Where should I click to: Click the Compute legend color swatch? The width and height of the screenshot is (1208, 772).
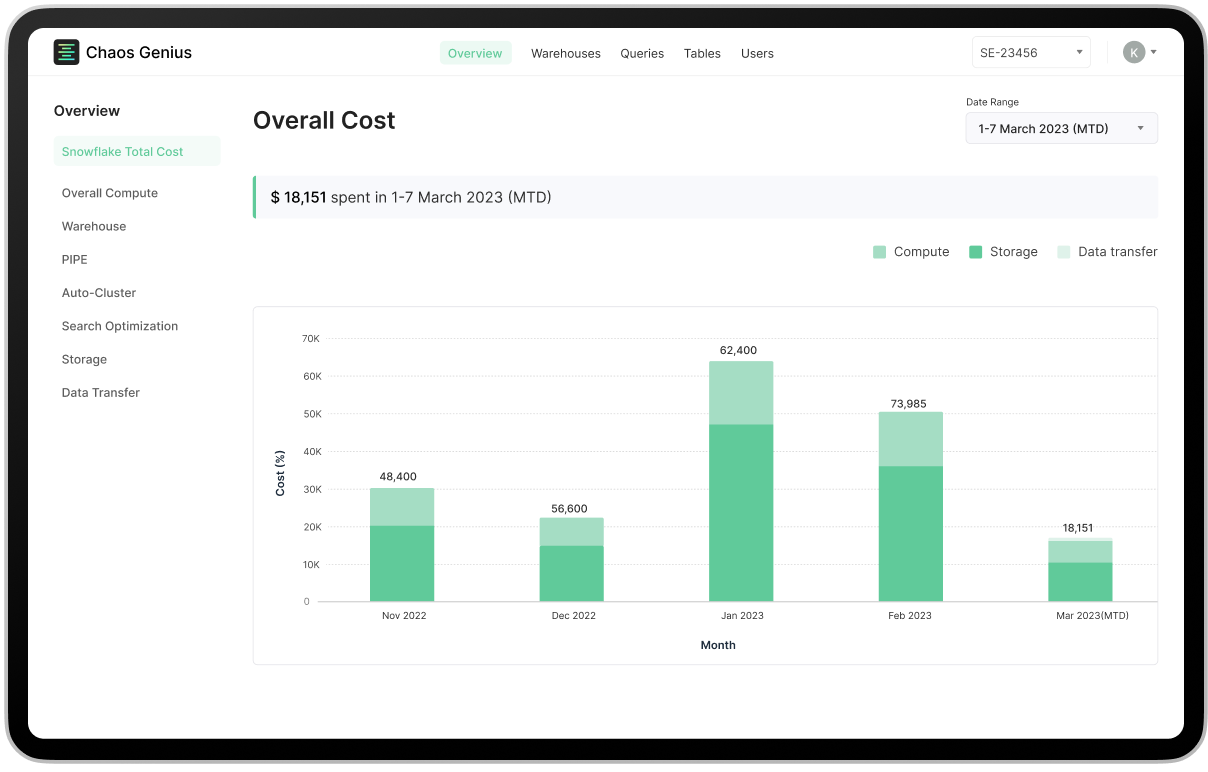[880, 252]
